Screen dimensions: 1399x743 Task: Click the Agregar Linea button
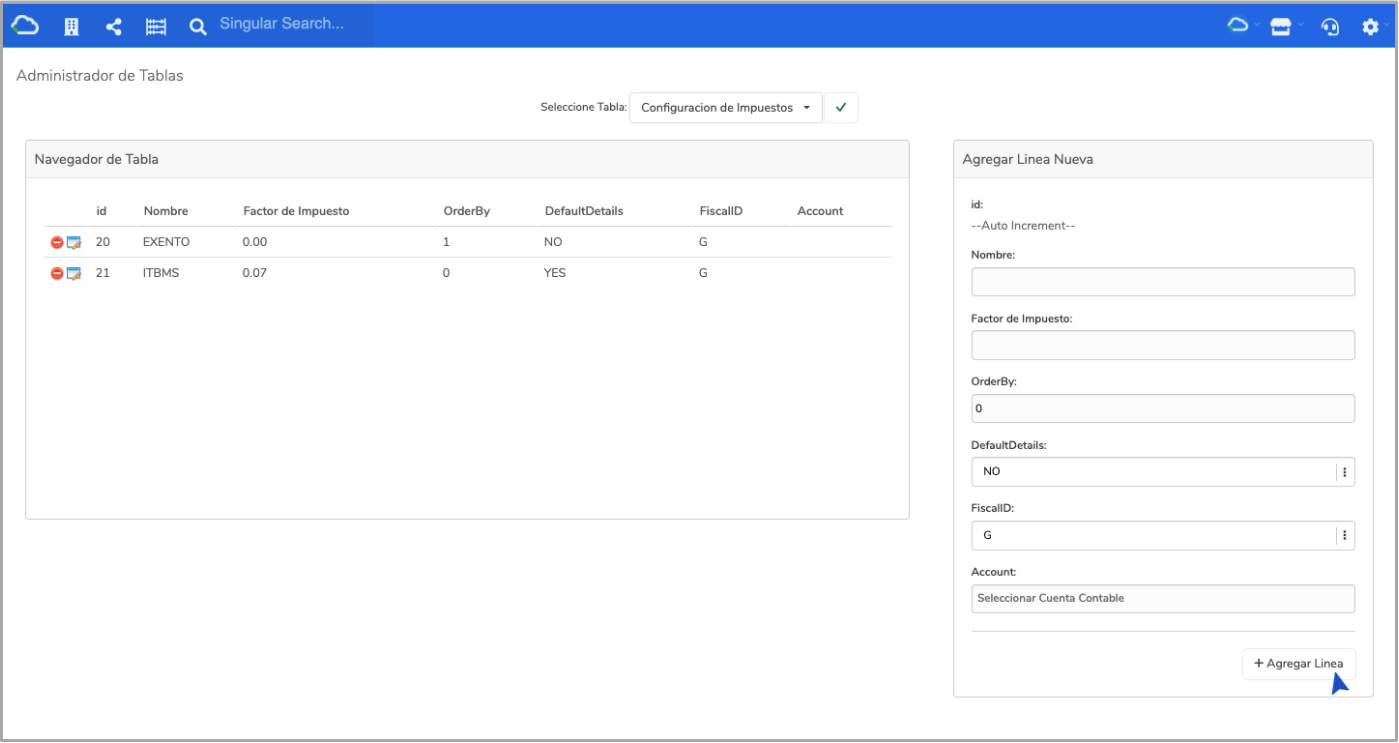click(x=1299, y=664)
